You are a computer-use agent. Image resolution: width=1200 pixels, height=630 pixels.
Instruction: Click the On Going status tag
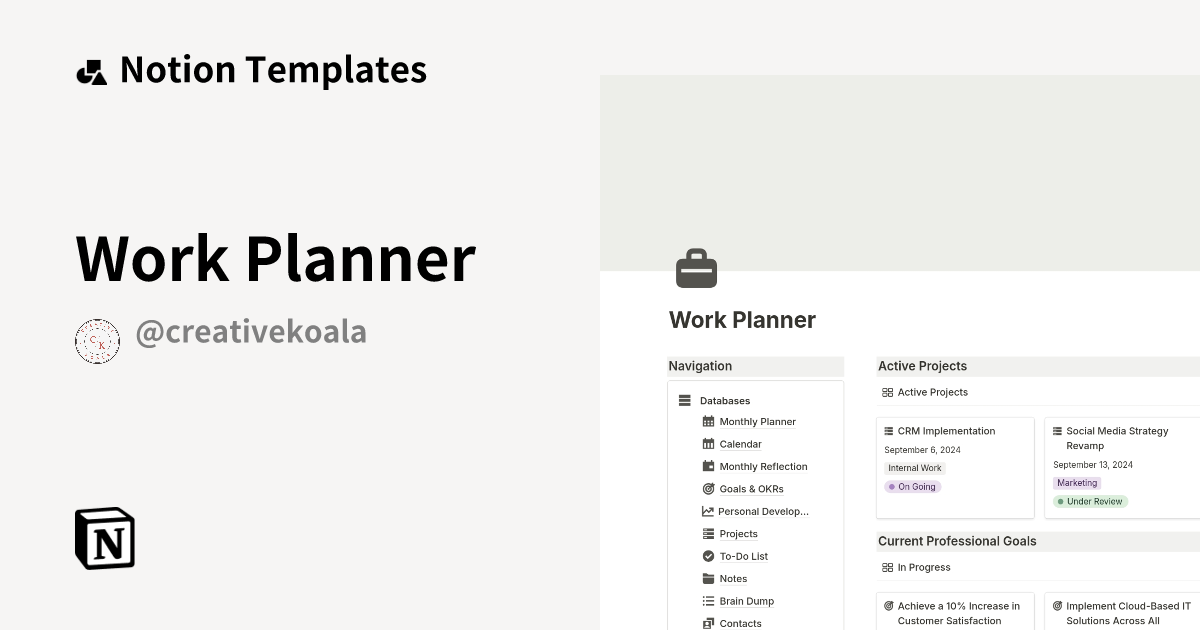pos(912,486)
